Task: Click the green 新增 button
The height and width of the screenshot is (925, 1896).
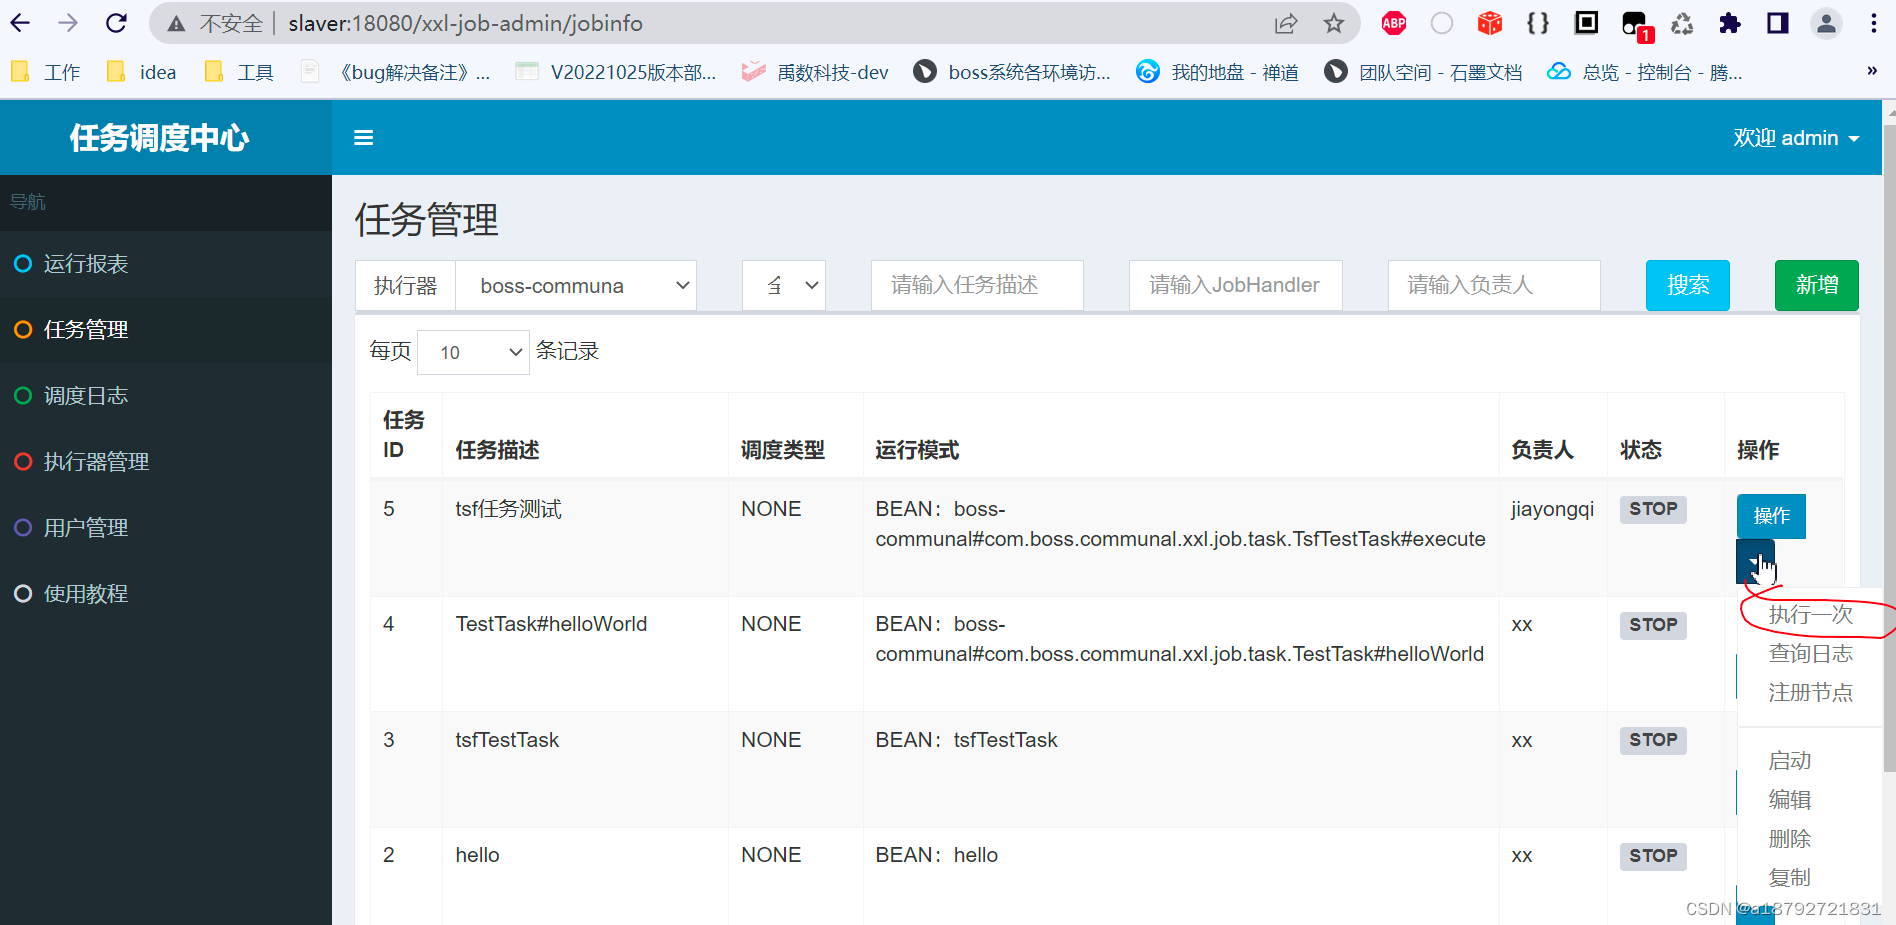Action: 1817,285
